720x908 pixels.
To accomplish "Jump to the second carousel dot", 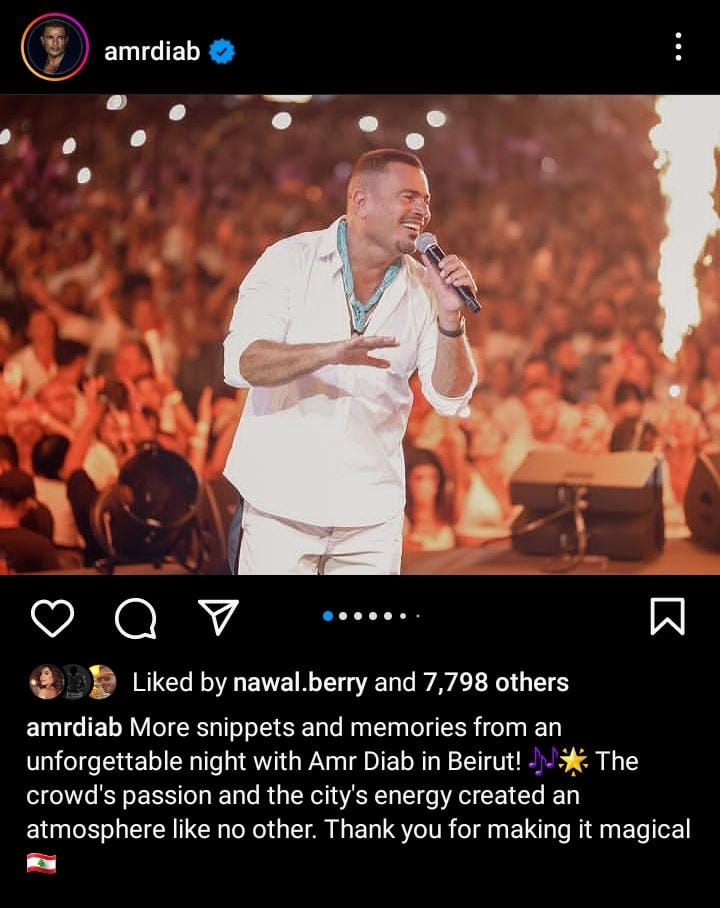I will 343,616.
